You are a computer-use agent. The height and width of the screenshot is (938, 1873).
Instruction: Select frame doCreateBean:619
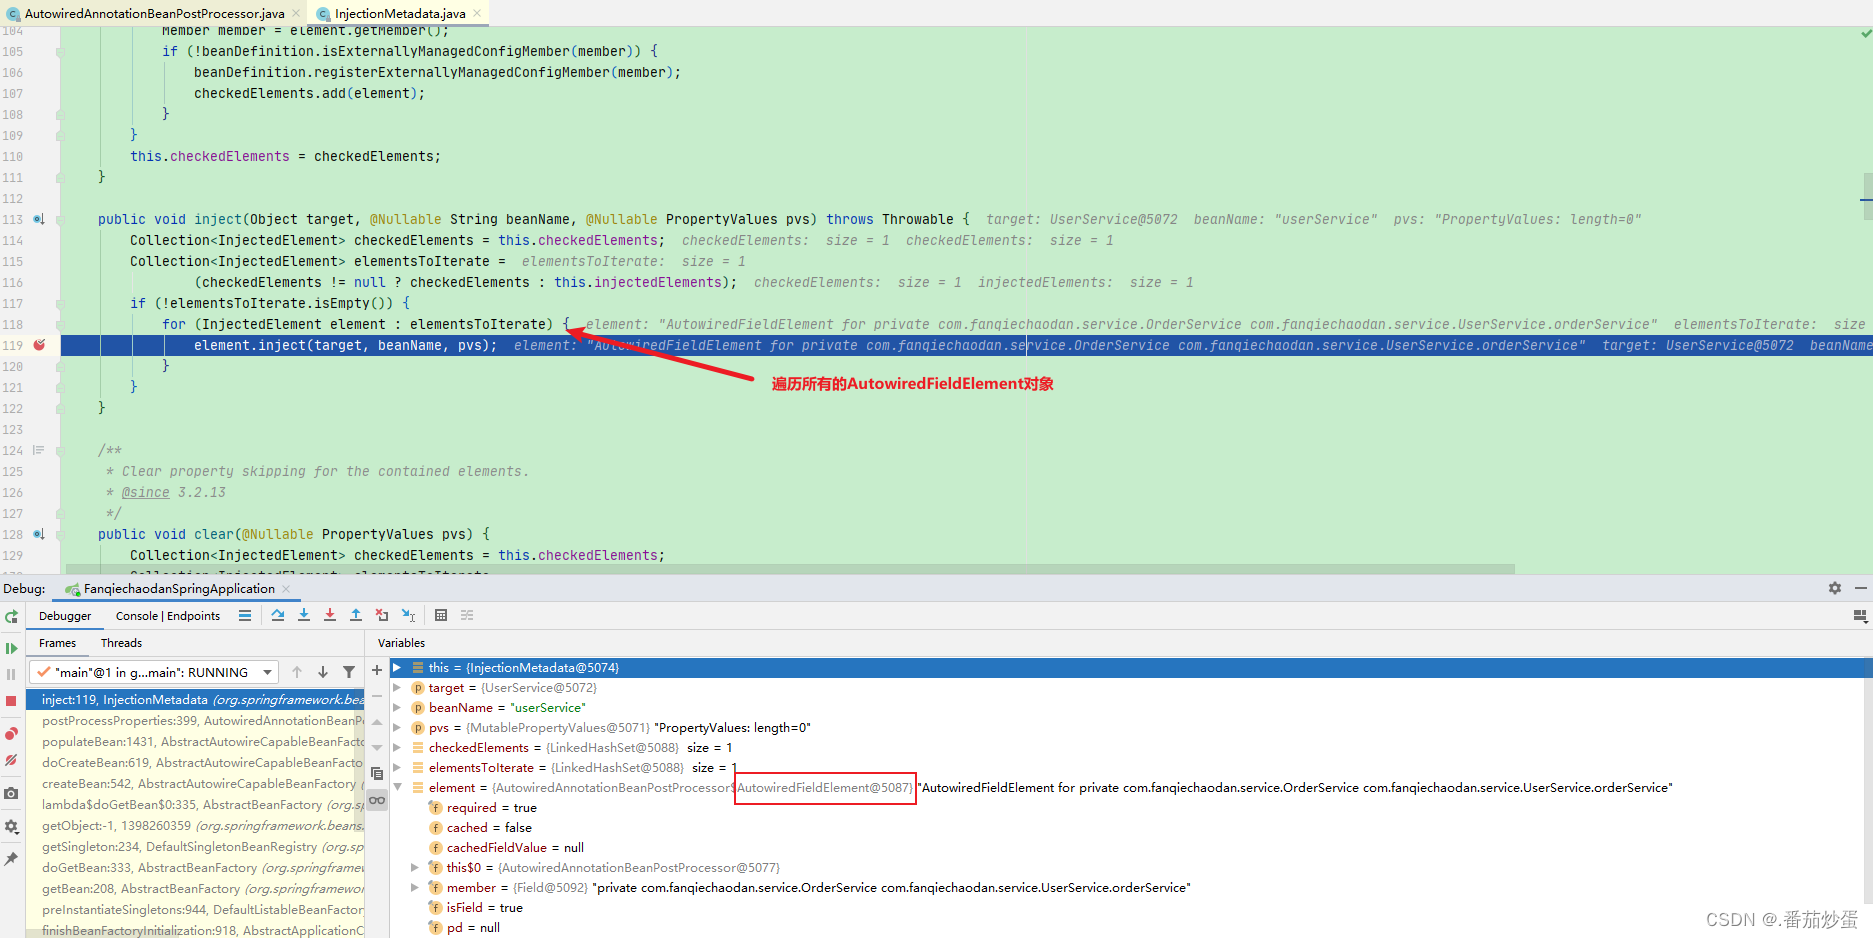pos(195,763)
